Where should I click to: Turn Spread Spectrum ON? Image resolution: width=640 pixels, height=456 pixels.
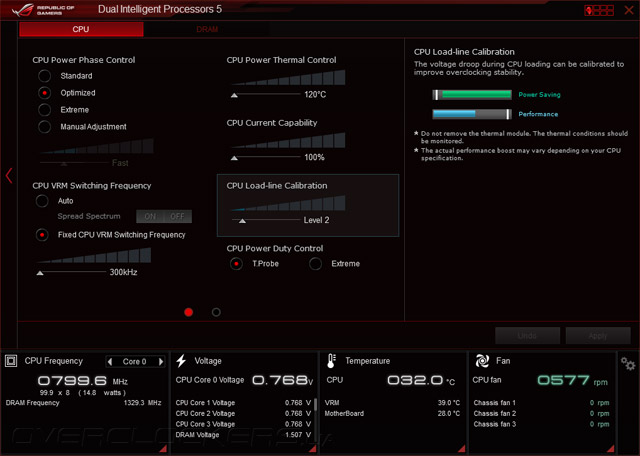pyautogui.click(x=150, y=216)
